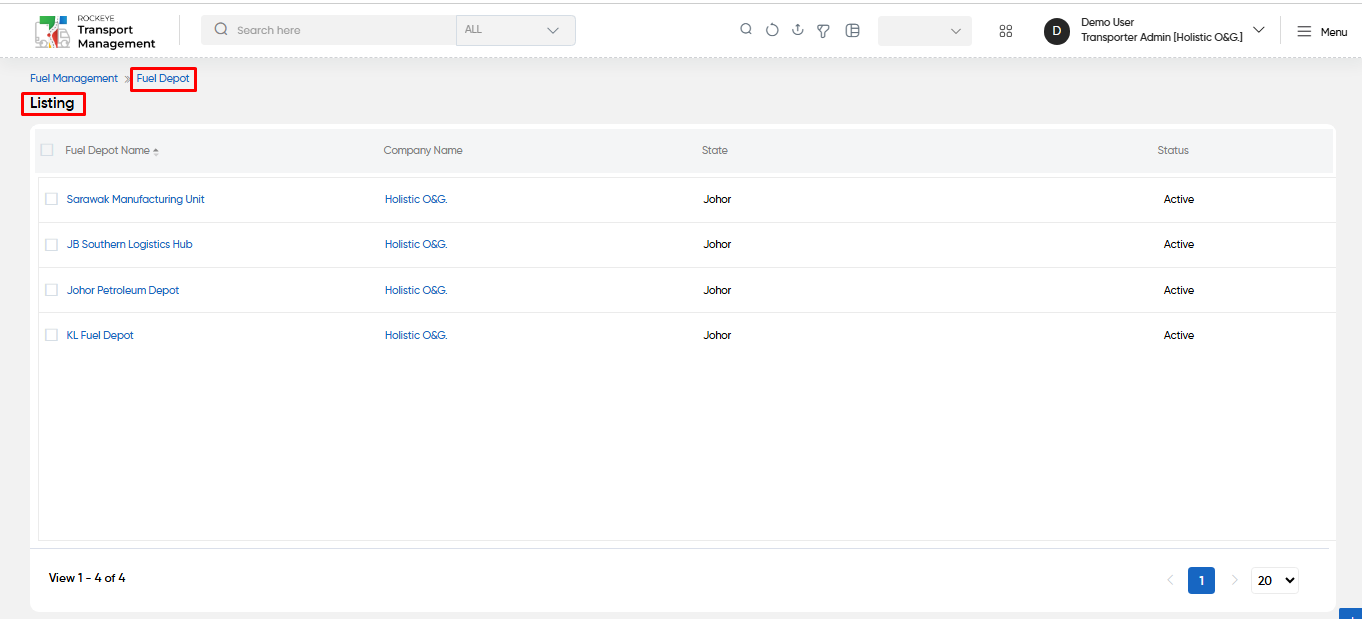Change page size from 20 dropdown

1275,580
